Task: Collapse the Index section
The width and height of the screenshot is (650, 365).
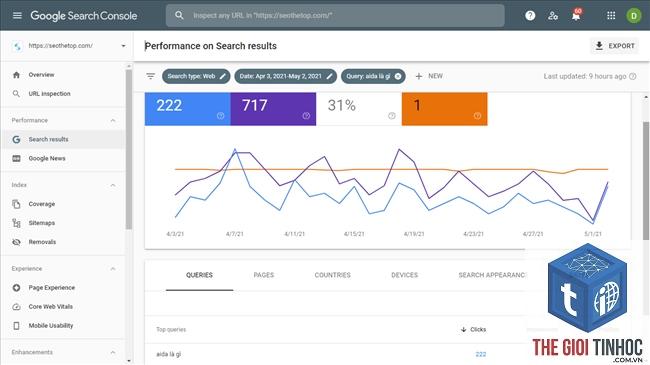Action: [113, 185]
